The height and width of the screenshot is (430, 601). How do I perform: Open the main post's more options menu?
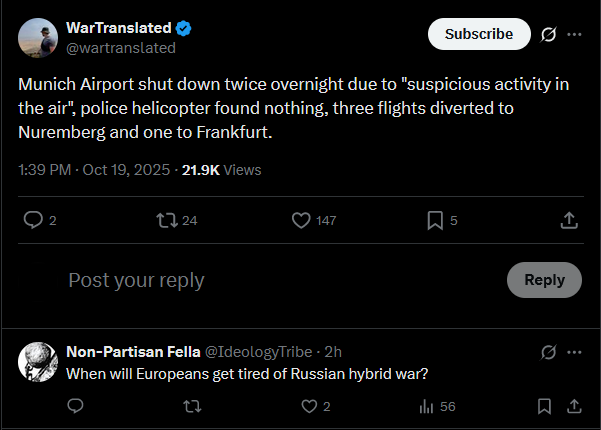click(574, 34)
